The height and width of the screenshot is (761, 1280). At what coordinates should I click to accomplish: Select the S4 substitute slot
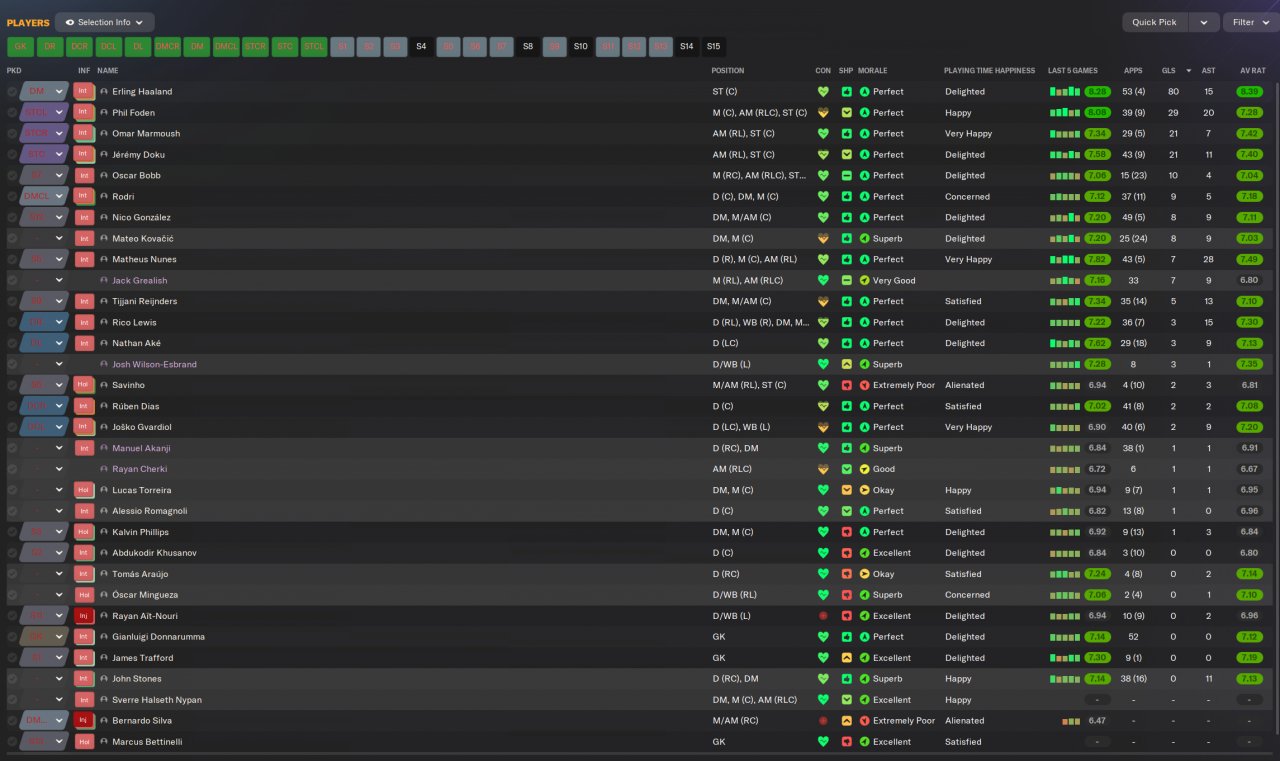(x=421, y=46)
